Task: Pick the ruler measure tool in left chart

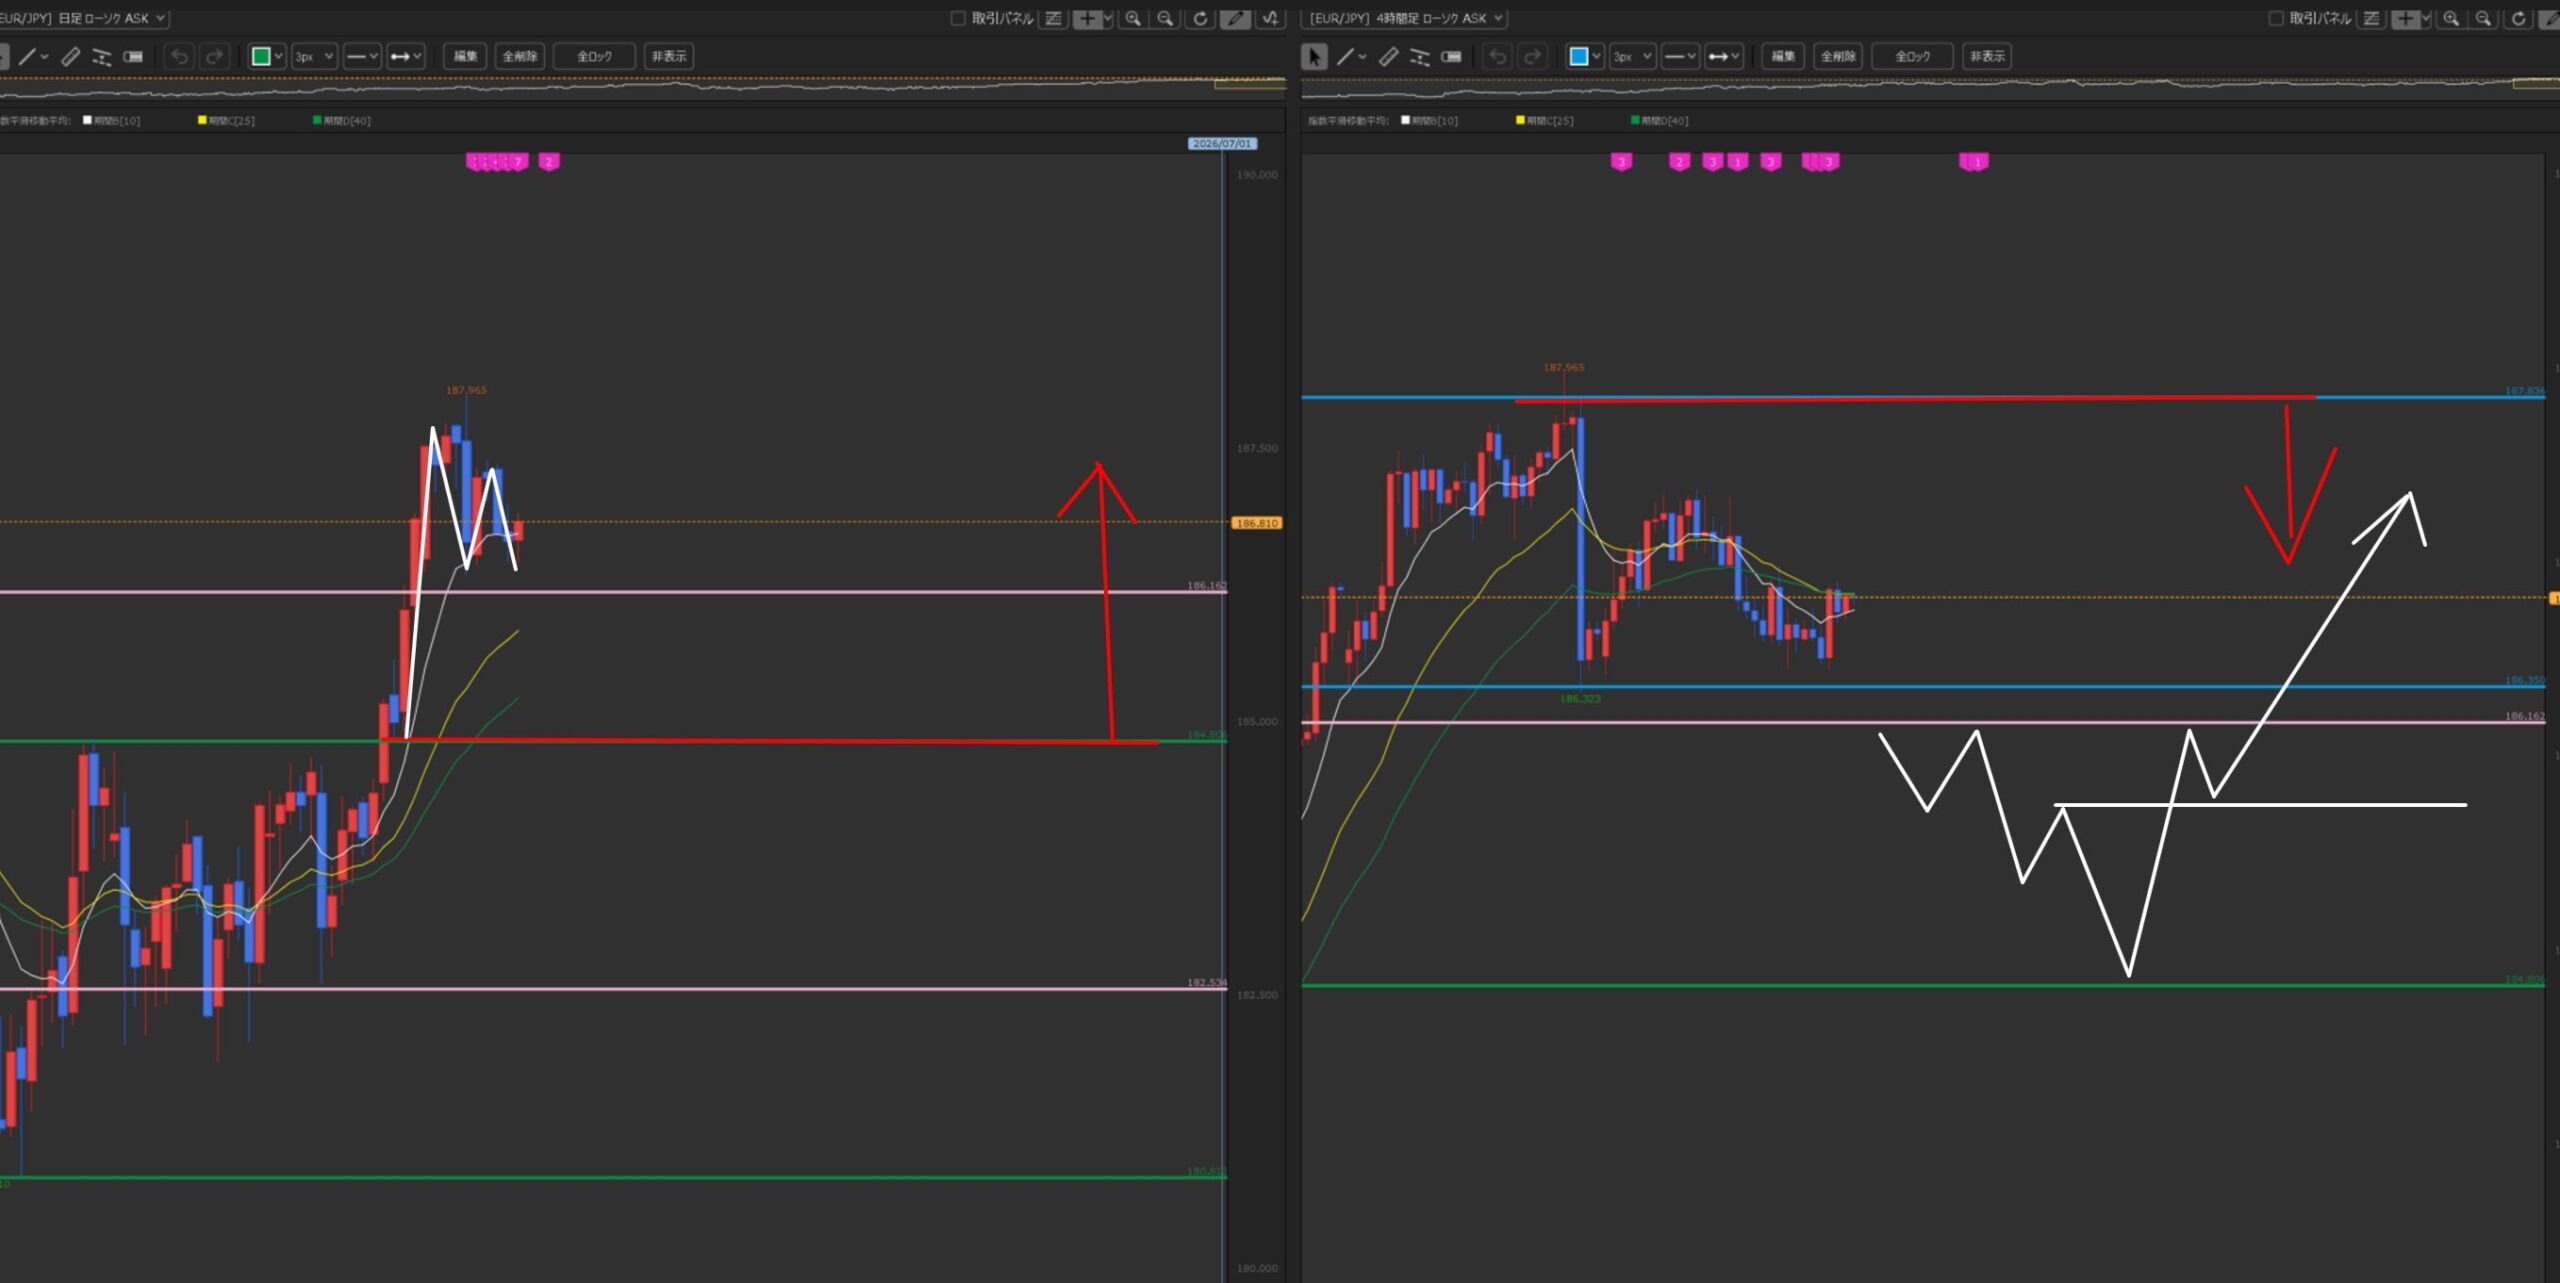Action: [71, 57]
